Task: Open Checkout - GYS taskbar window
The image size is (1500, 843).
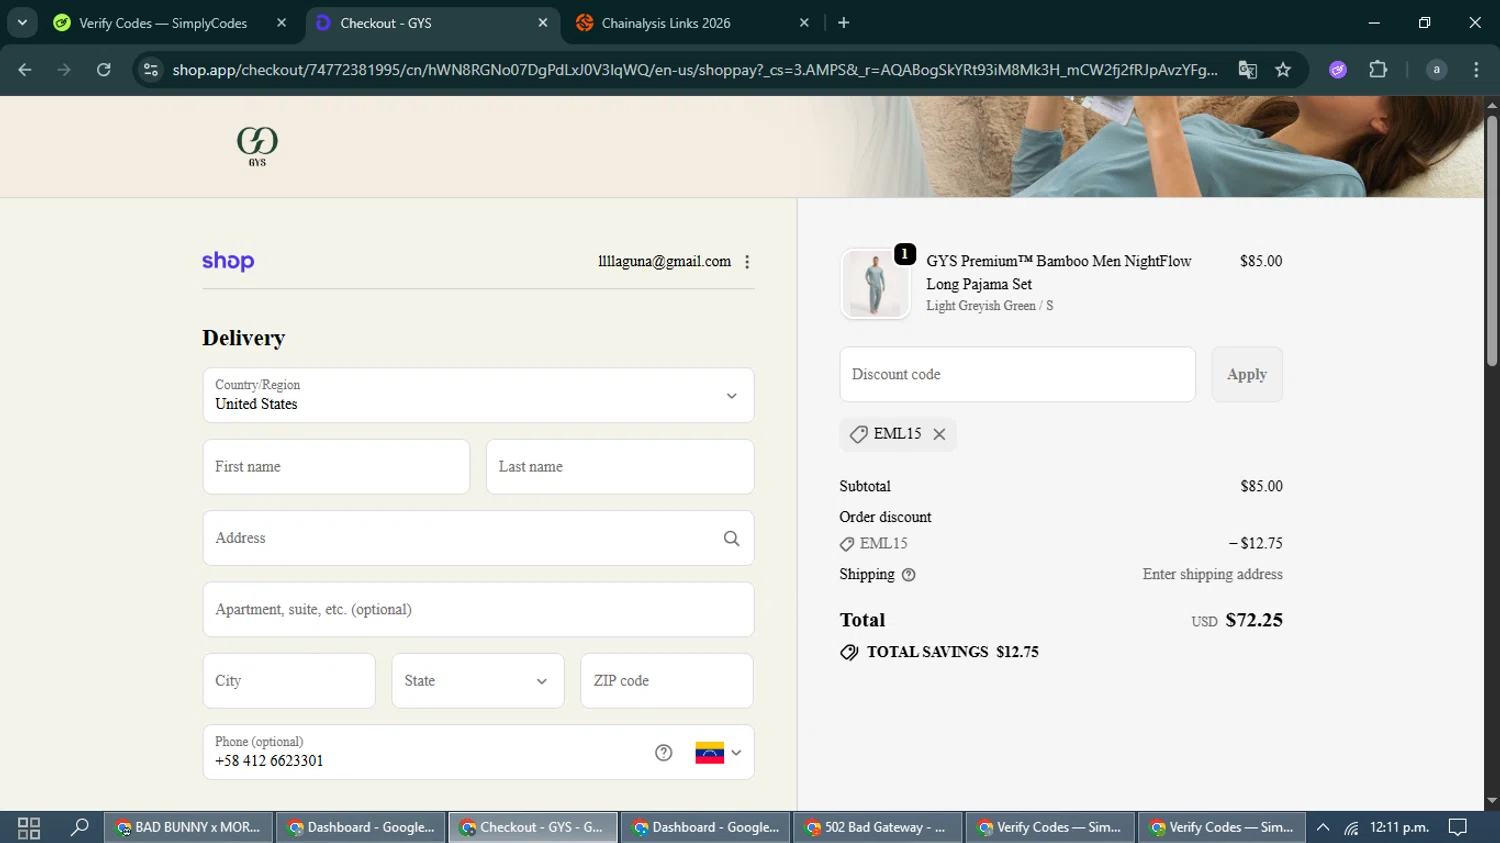Action: click(x=533, y=828)
